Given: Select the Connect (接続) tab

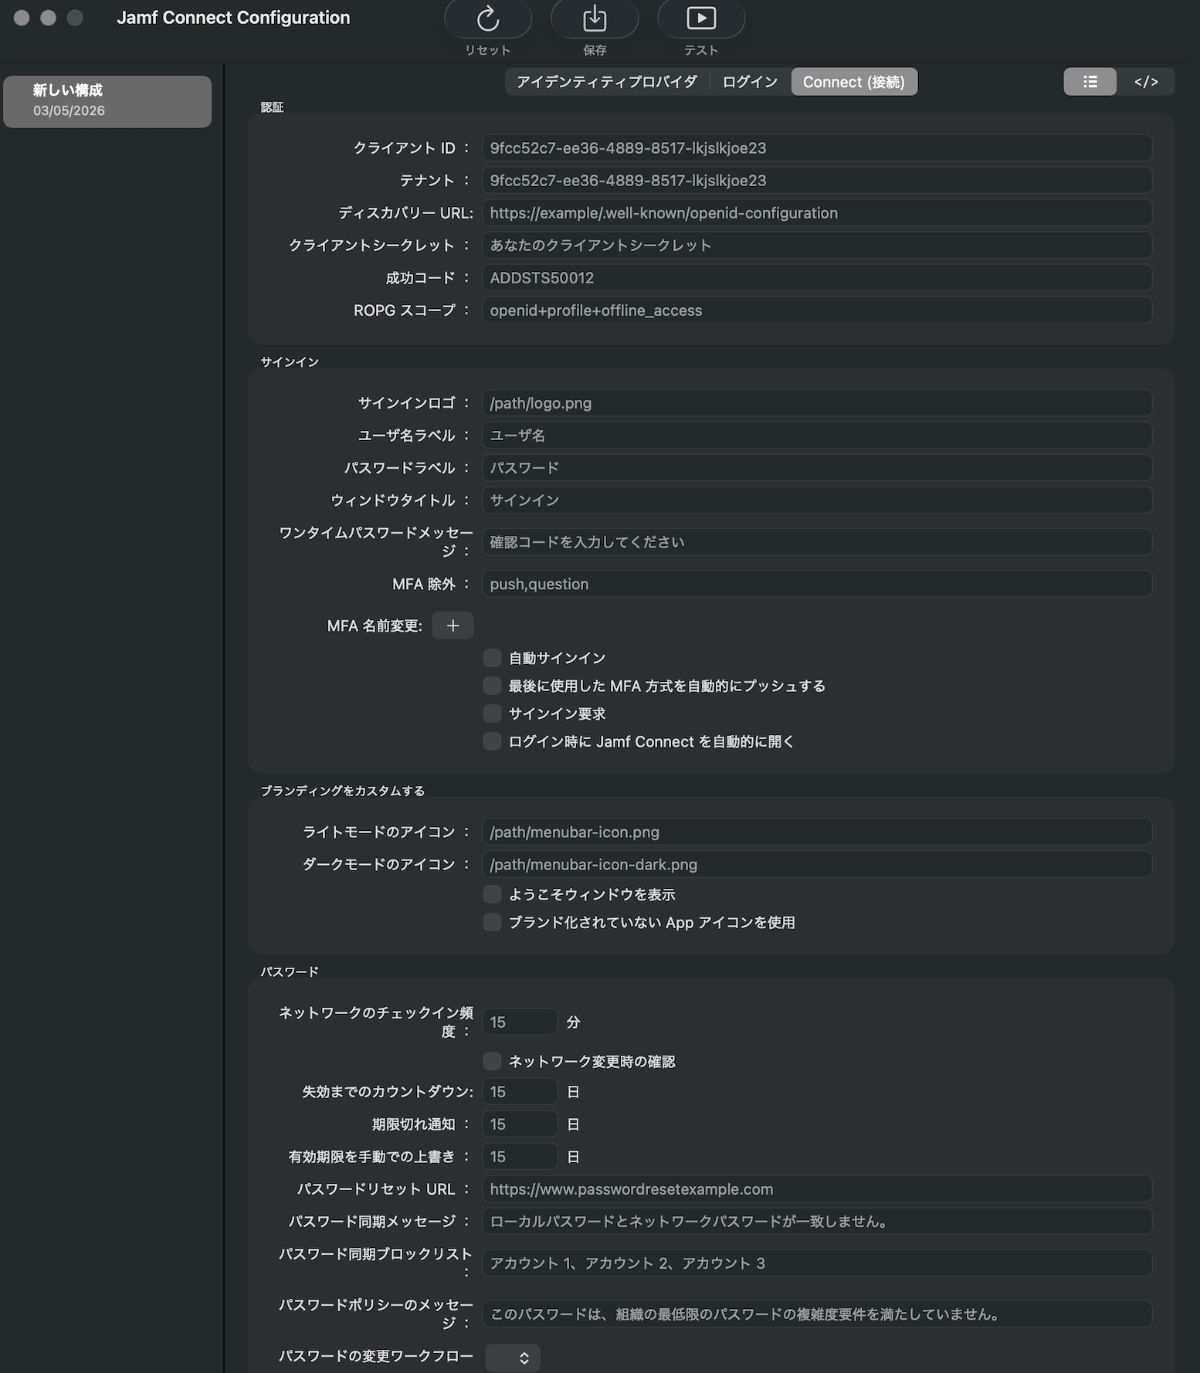Looking at the screenshot, I should point(853,81).
